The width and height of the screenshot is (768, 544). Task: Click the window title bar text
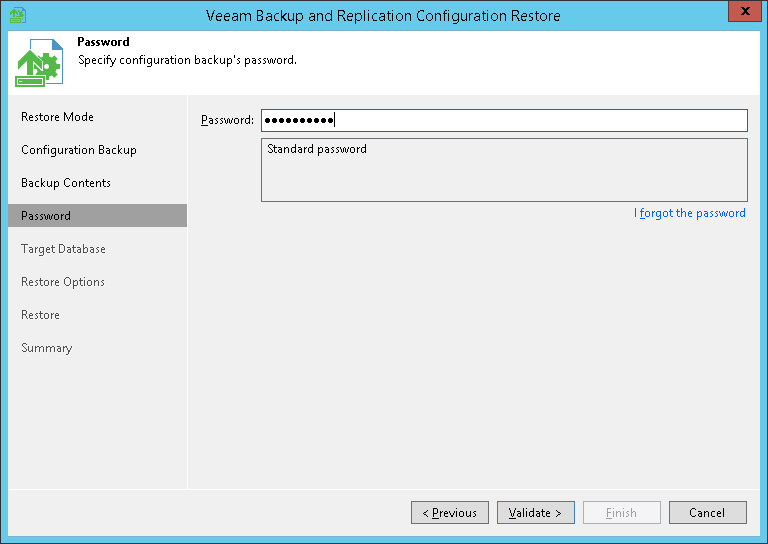pyautogui.click(x=383, y=15)
